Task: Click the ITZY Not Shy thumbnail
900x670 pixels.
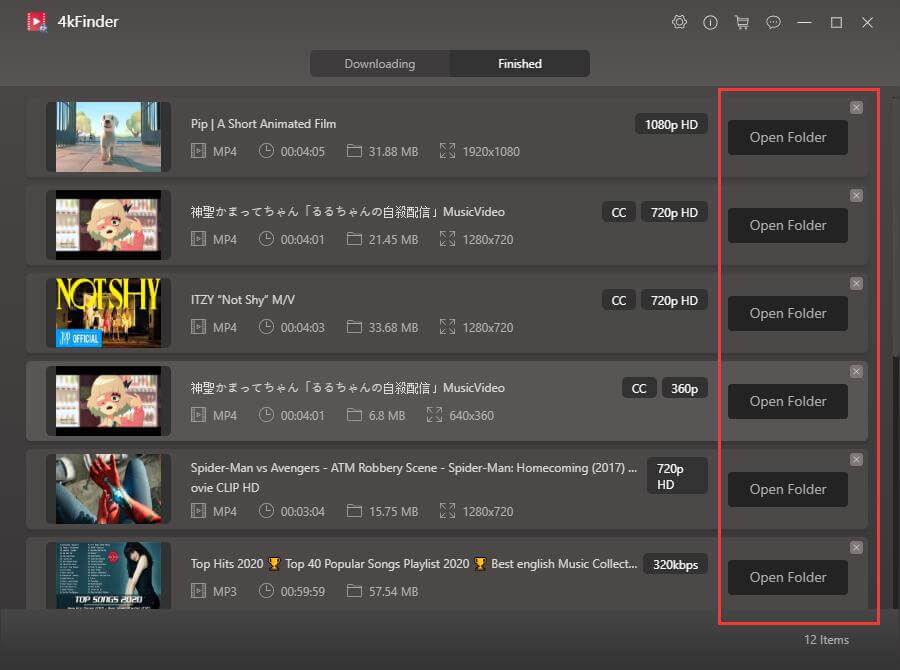Action: pyautogui.click(x=108, y=312)
